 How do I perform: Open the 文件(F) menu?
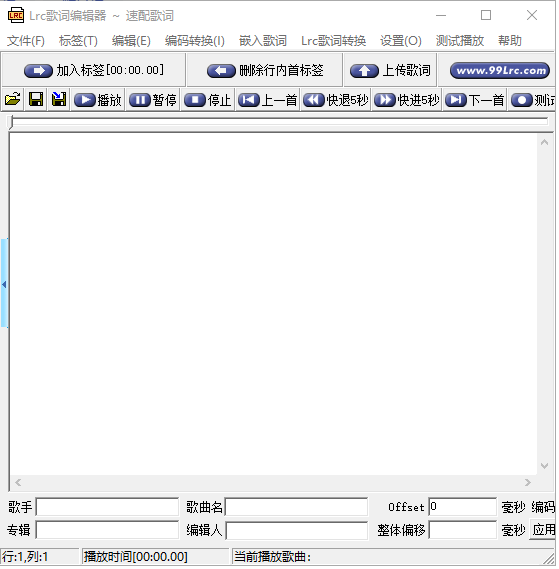pos(26,41)
